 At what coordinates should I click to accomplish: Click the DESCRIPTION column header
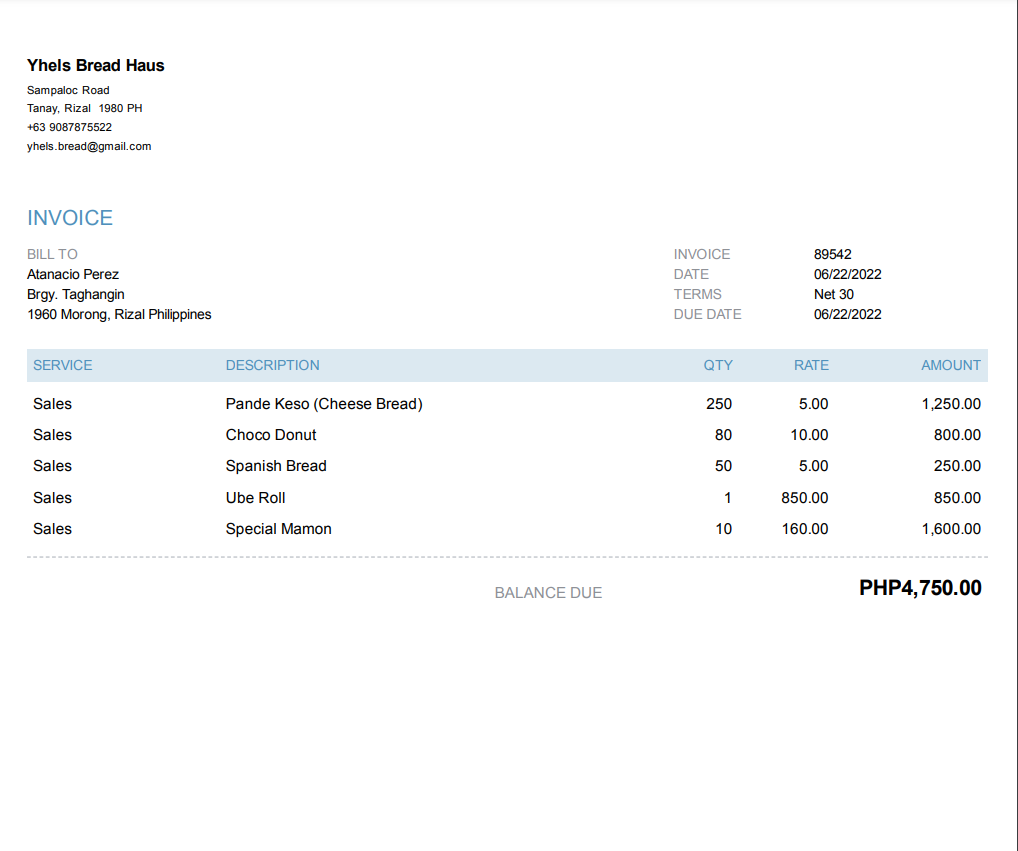[x=273, y=365]
